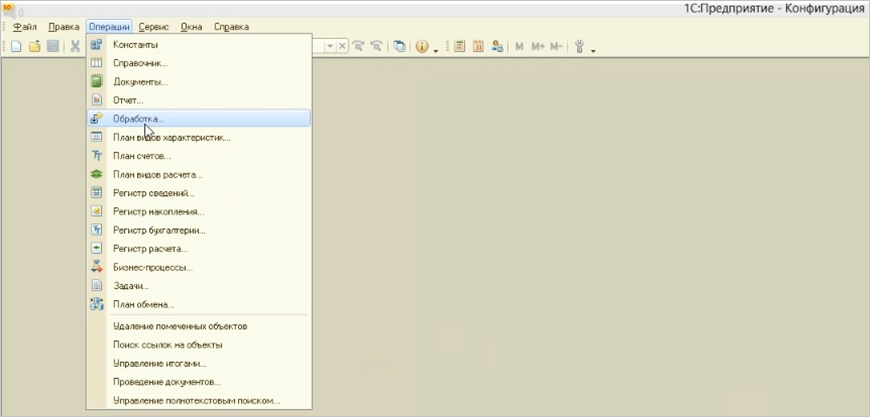This screenshot has height=417, width=870.
Task: Click the Help information icon
Action: point(422,47)
